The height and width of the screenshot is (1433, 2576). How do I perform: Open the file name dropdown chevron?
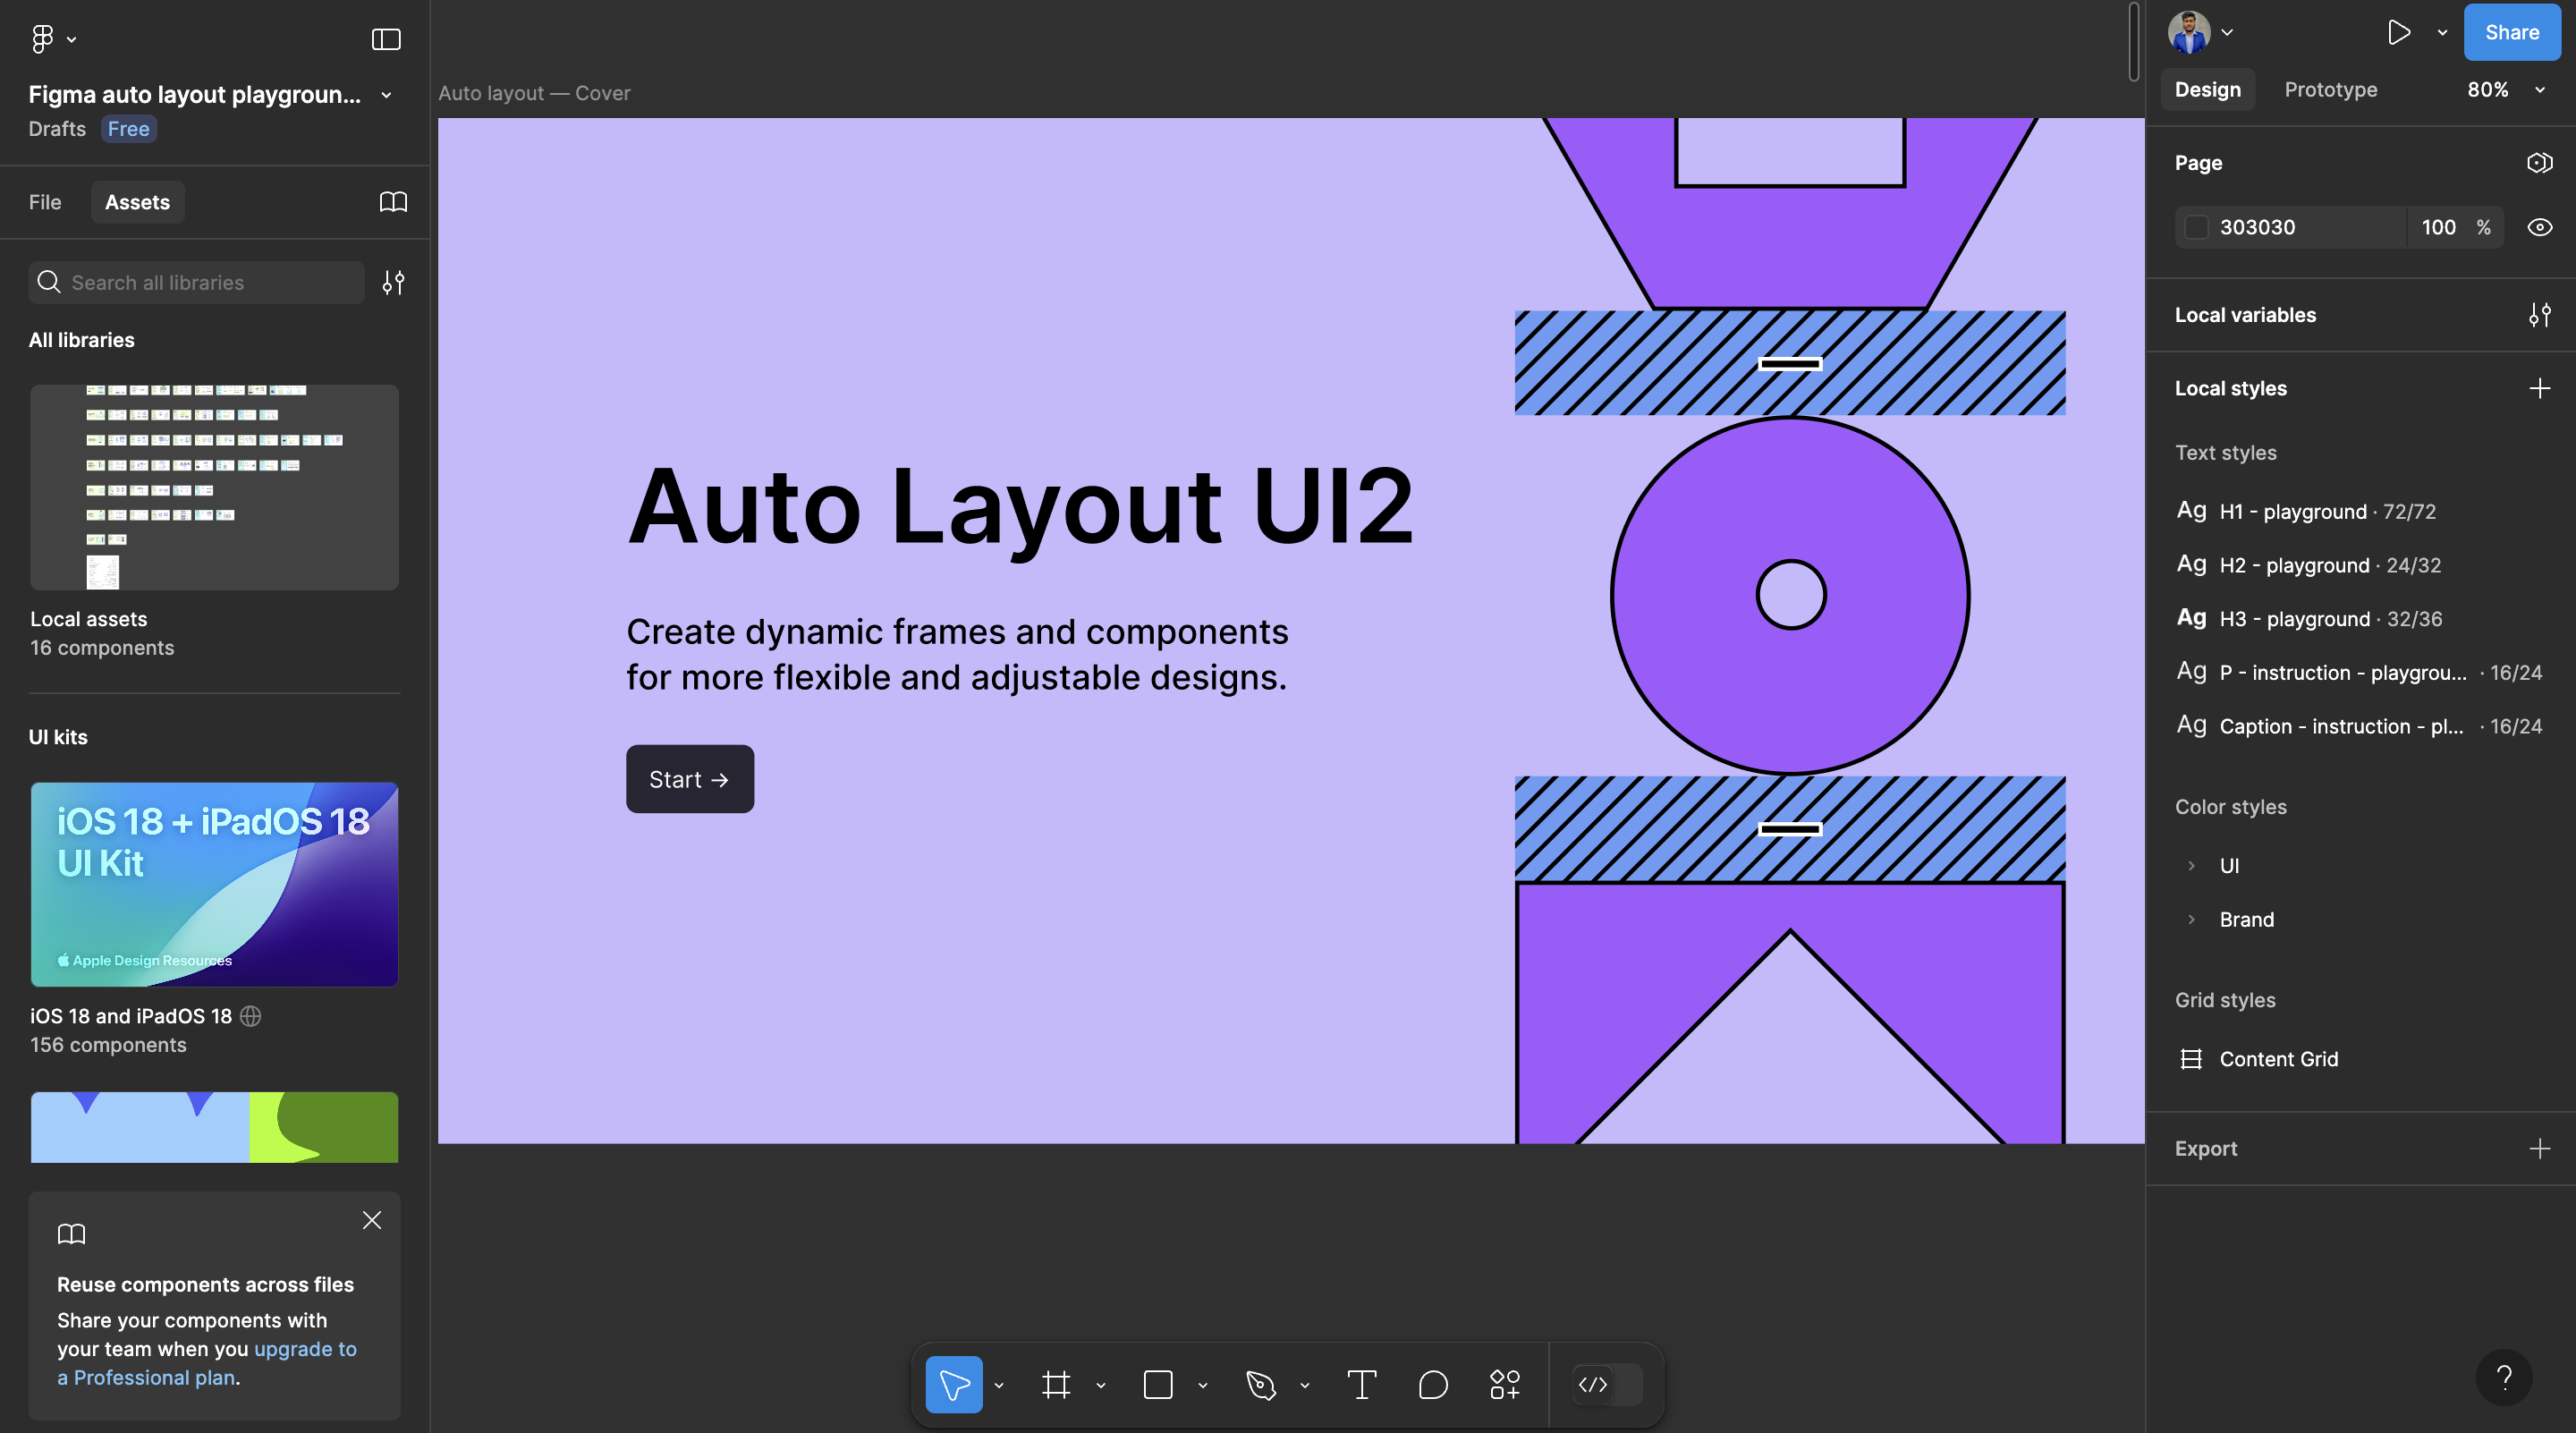coord(386,95)
